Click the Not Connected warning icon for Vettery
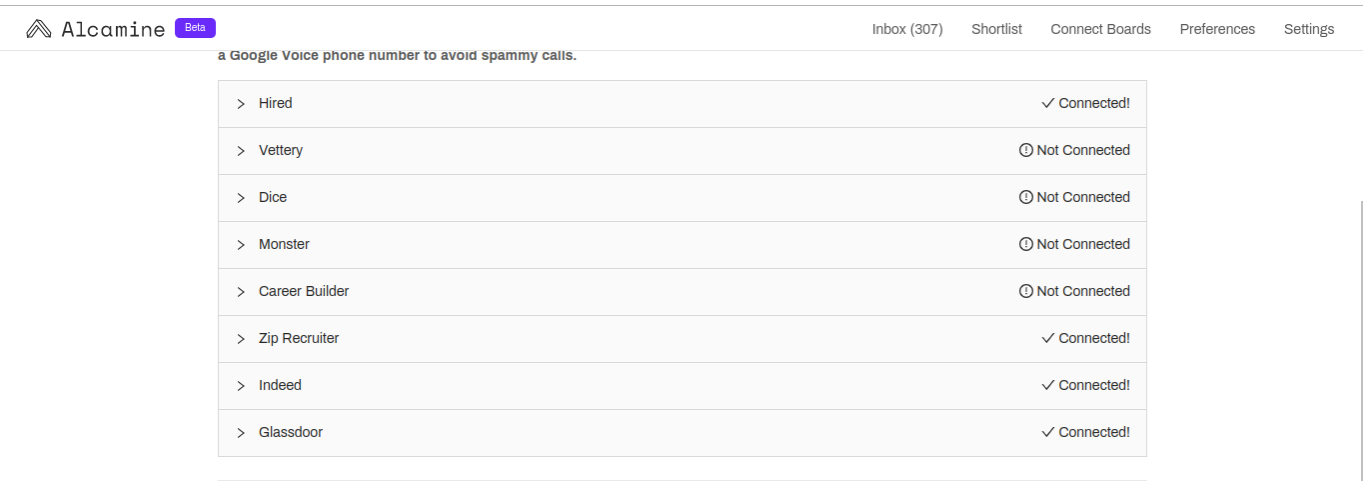This screenshot has height=481, width=1363. [x=1025, y=150]
